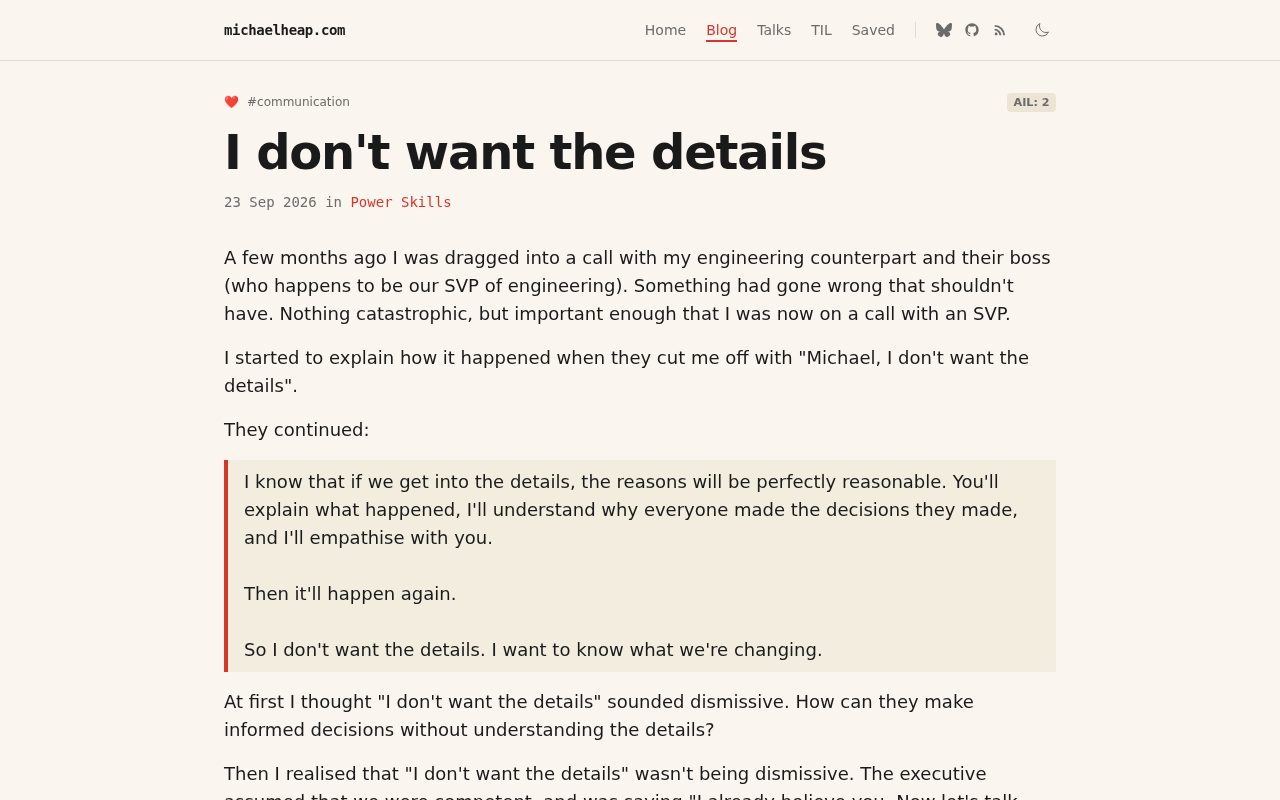Open the Bluesky profile icon
This screenshot has height=800, width=1280.
pos(944,30)
